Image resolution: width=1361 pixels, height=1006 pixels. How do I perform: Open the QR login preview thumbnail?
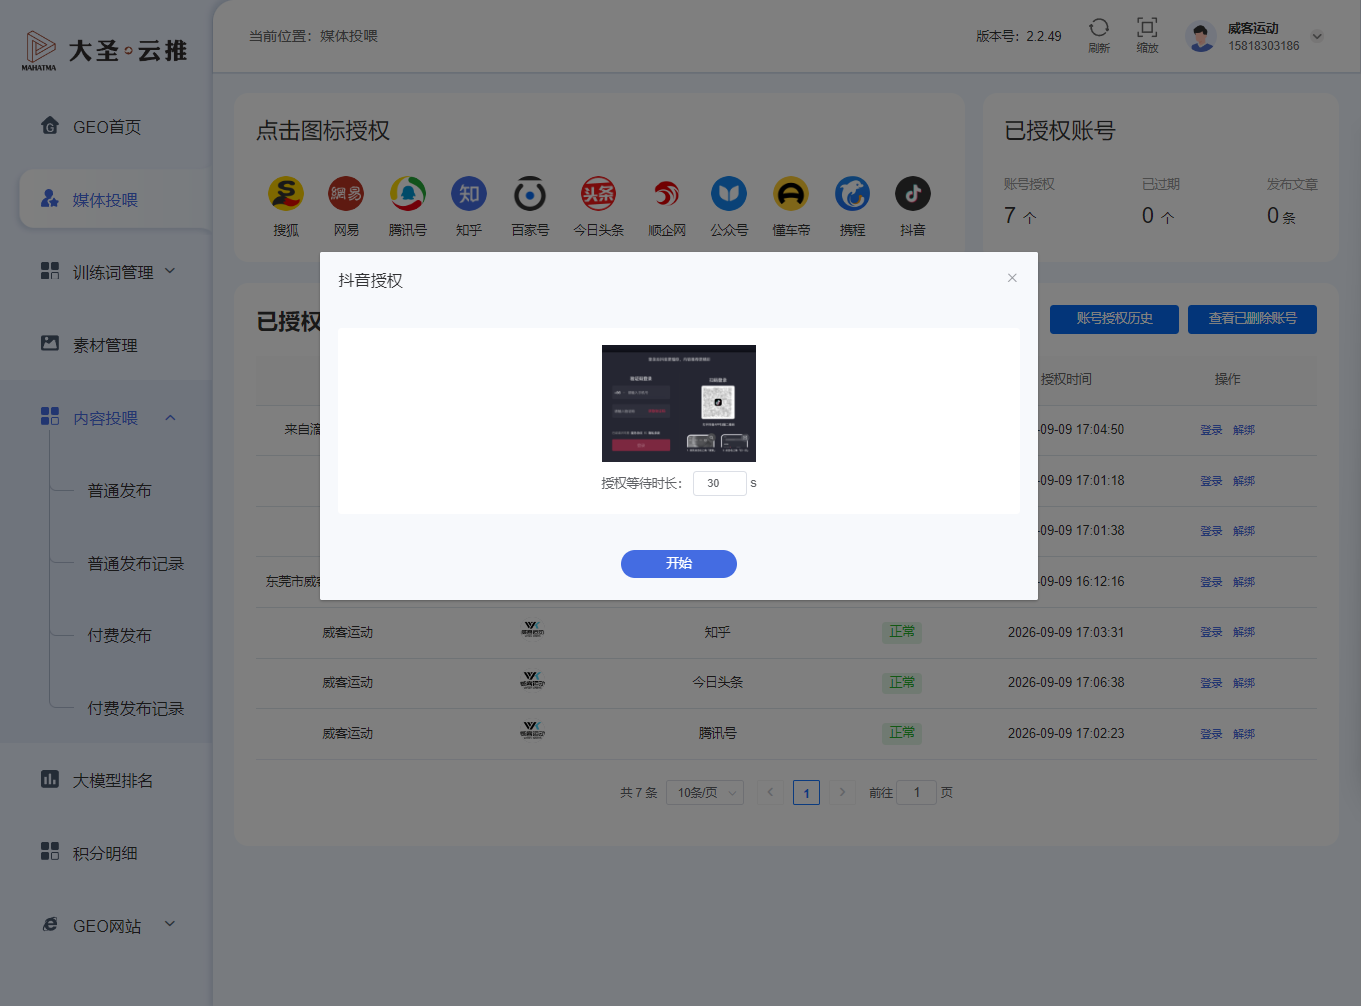tap(679, 403)
